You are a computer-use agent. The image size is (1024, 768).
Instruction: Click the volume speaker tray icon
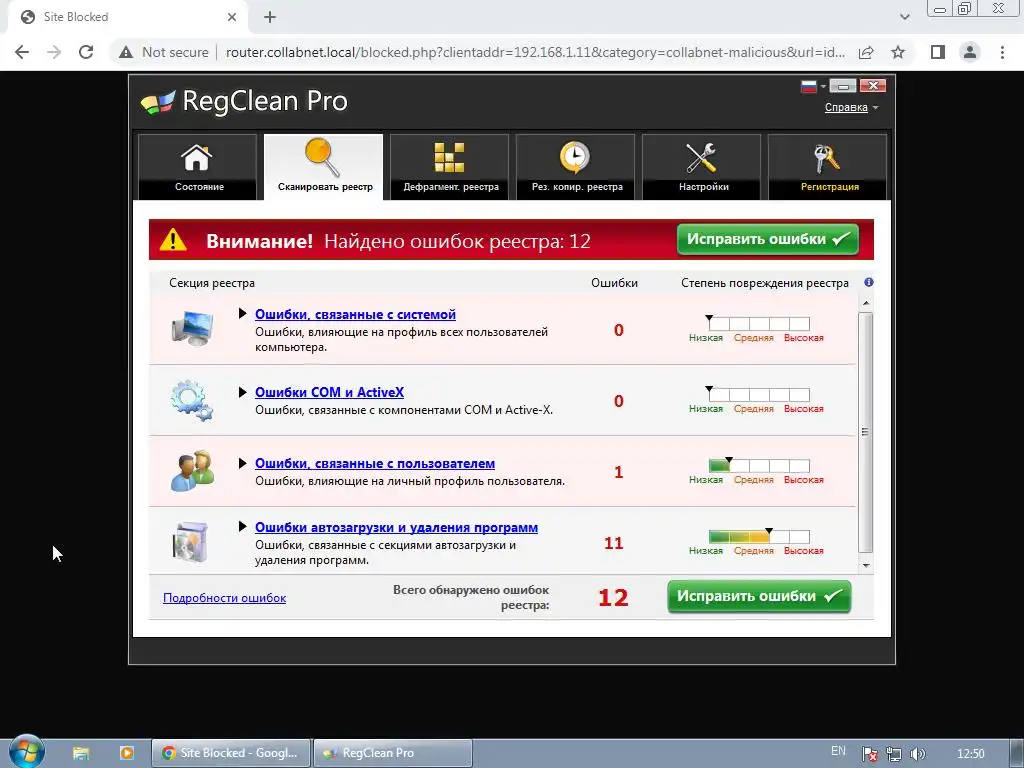(917, 754)
